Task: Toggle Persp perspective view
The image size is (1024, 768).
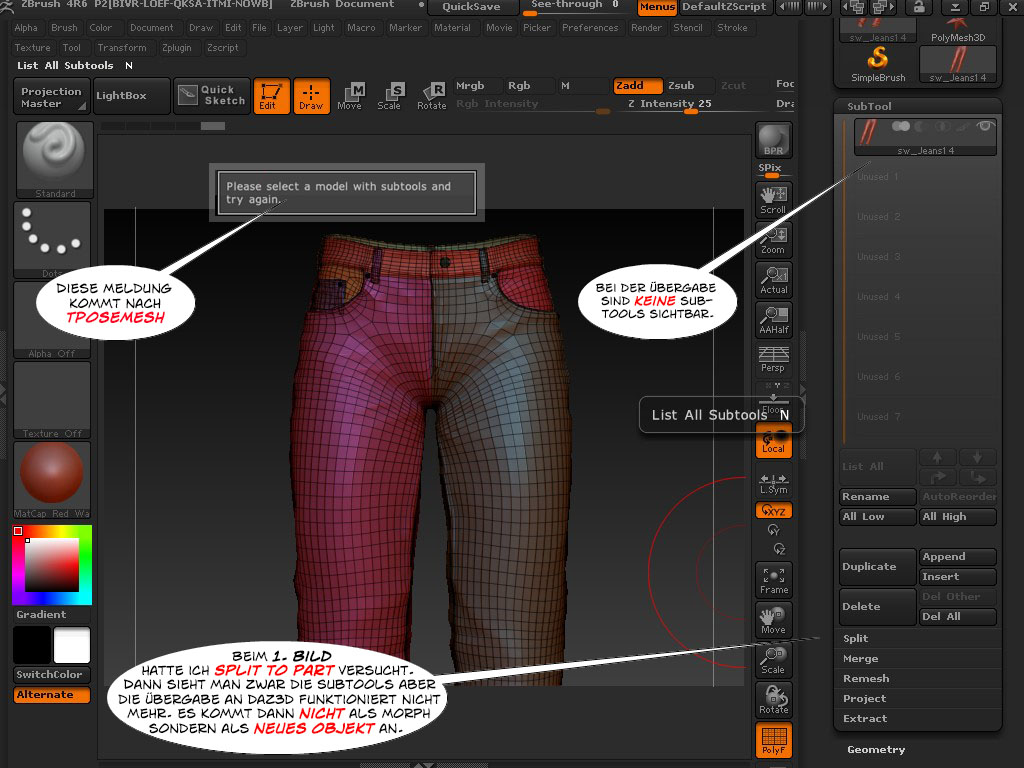Action: point(773,359)
